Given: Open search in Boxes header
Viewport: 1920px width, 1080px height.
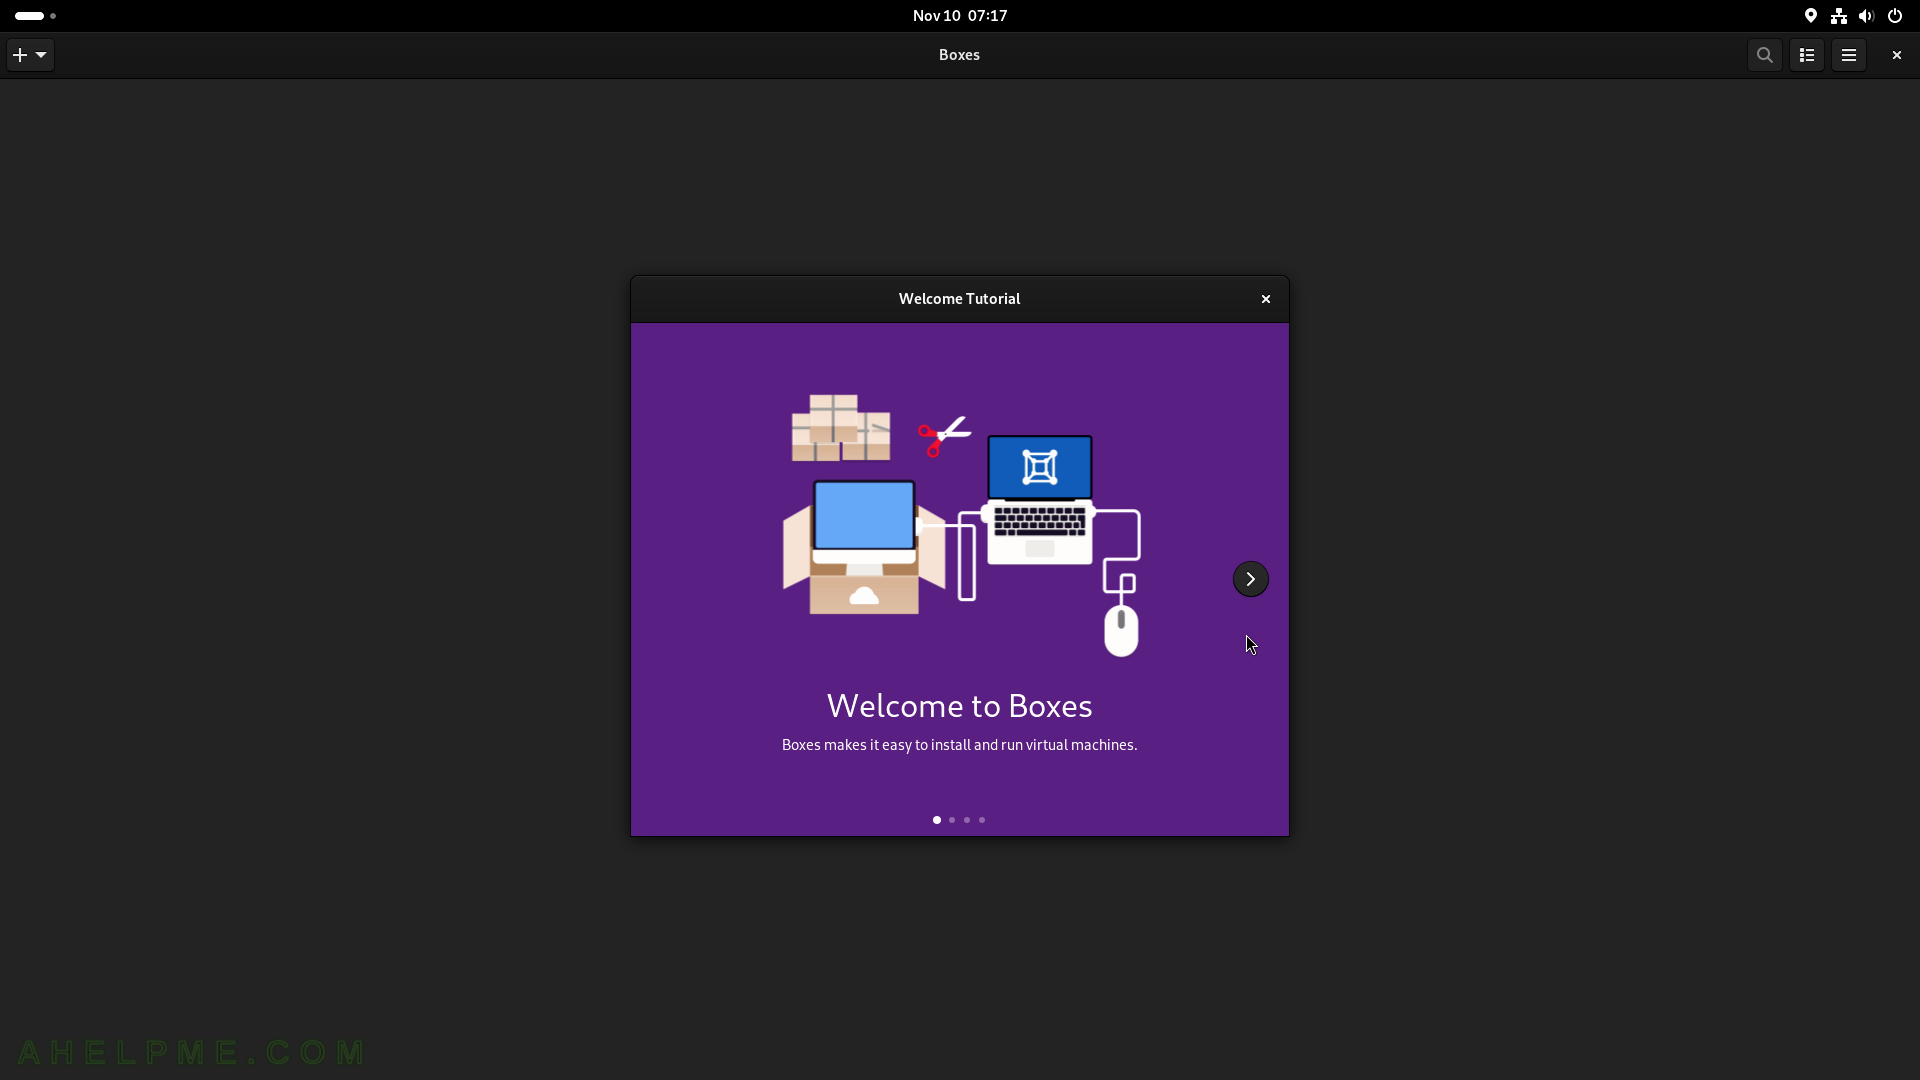Looking at the screenshot, I should pos(1765,55).
